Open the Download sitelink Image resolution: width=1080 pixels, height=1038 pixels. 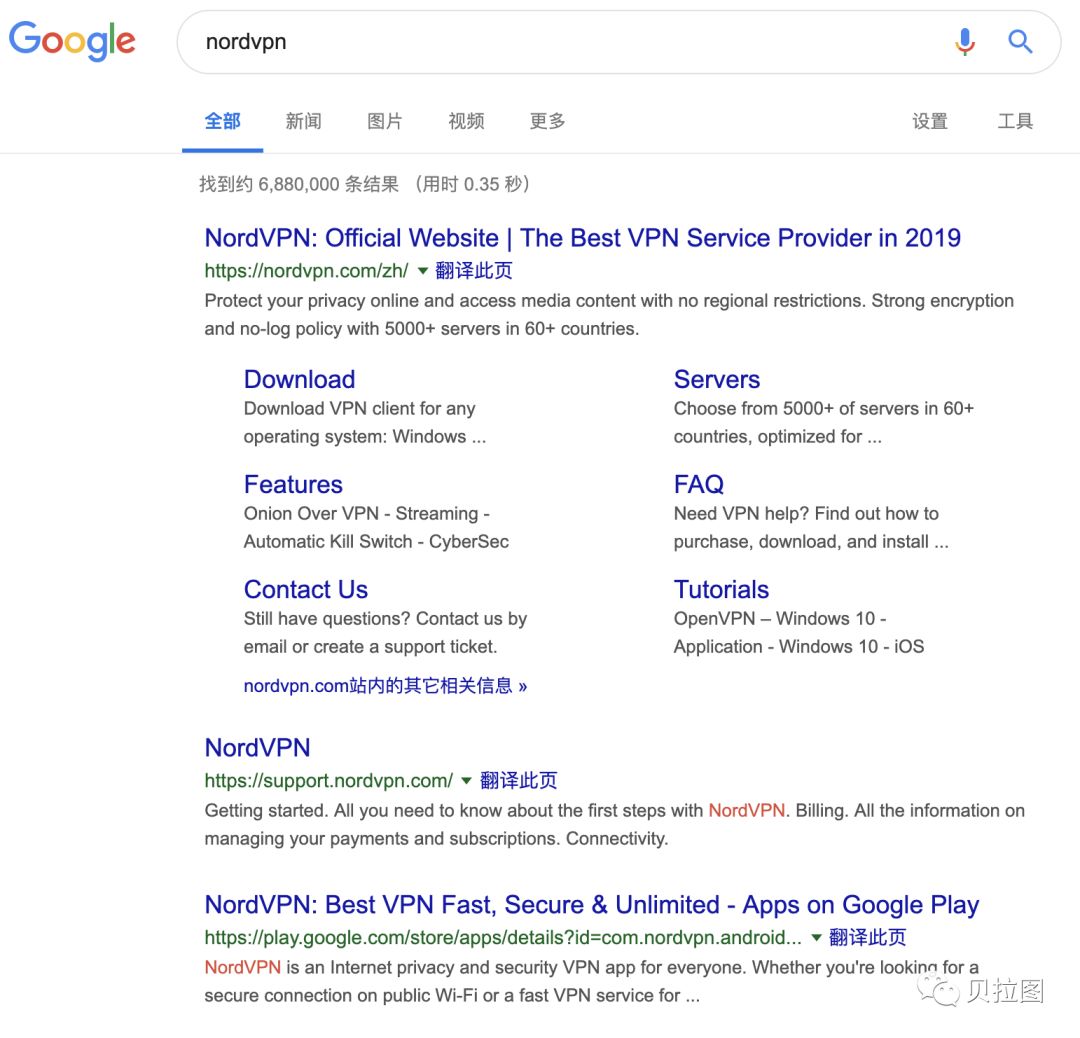299,379
